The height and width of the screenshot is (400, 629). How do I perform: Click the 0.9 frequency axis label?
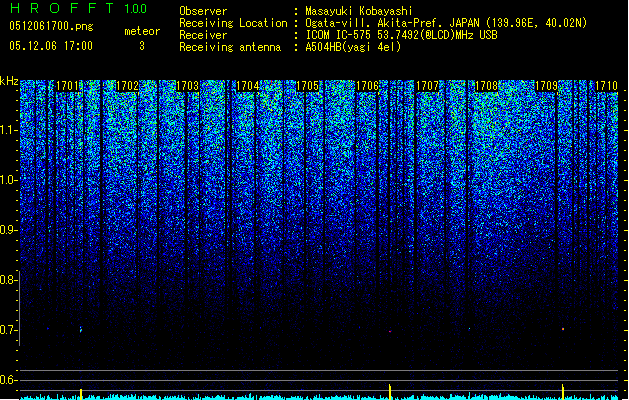tap(9, 230)
